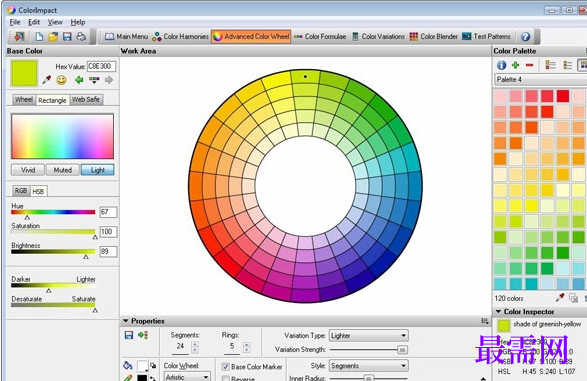Image resolution: width=587 pixels, height=381 pixels.
Task: Toggle the Base Color Marker checkbox
Action: [225, 367]
